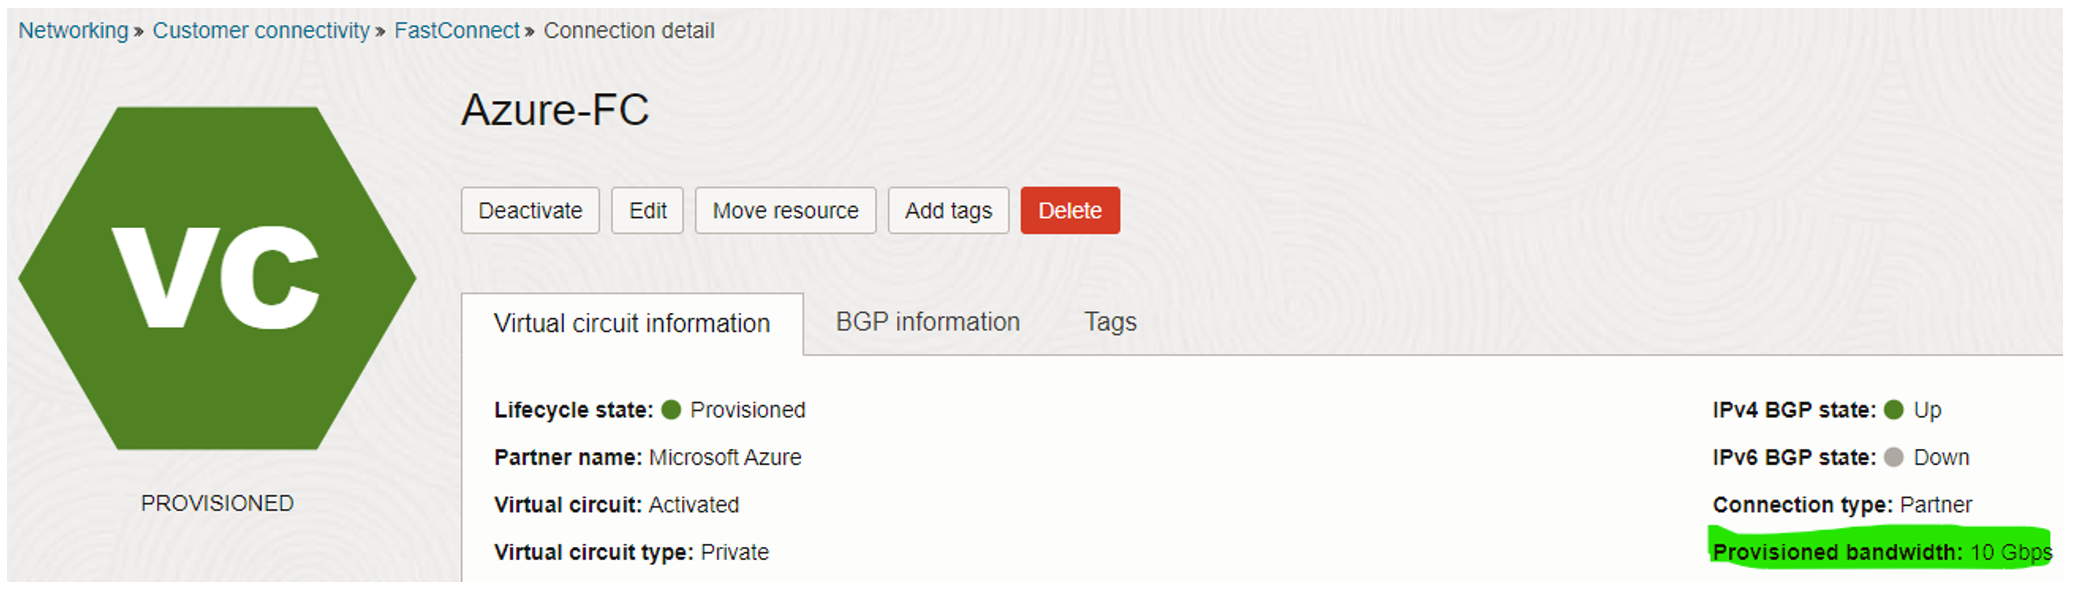Screen dimensions: 2079x597
Task: Open the Networking breadcrumb link
Action: [73, 30]
